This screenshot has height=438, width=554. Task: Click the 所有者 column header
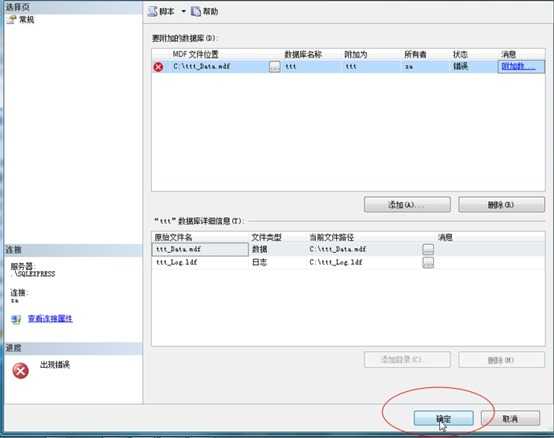415,54
